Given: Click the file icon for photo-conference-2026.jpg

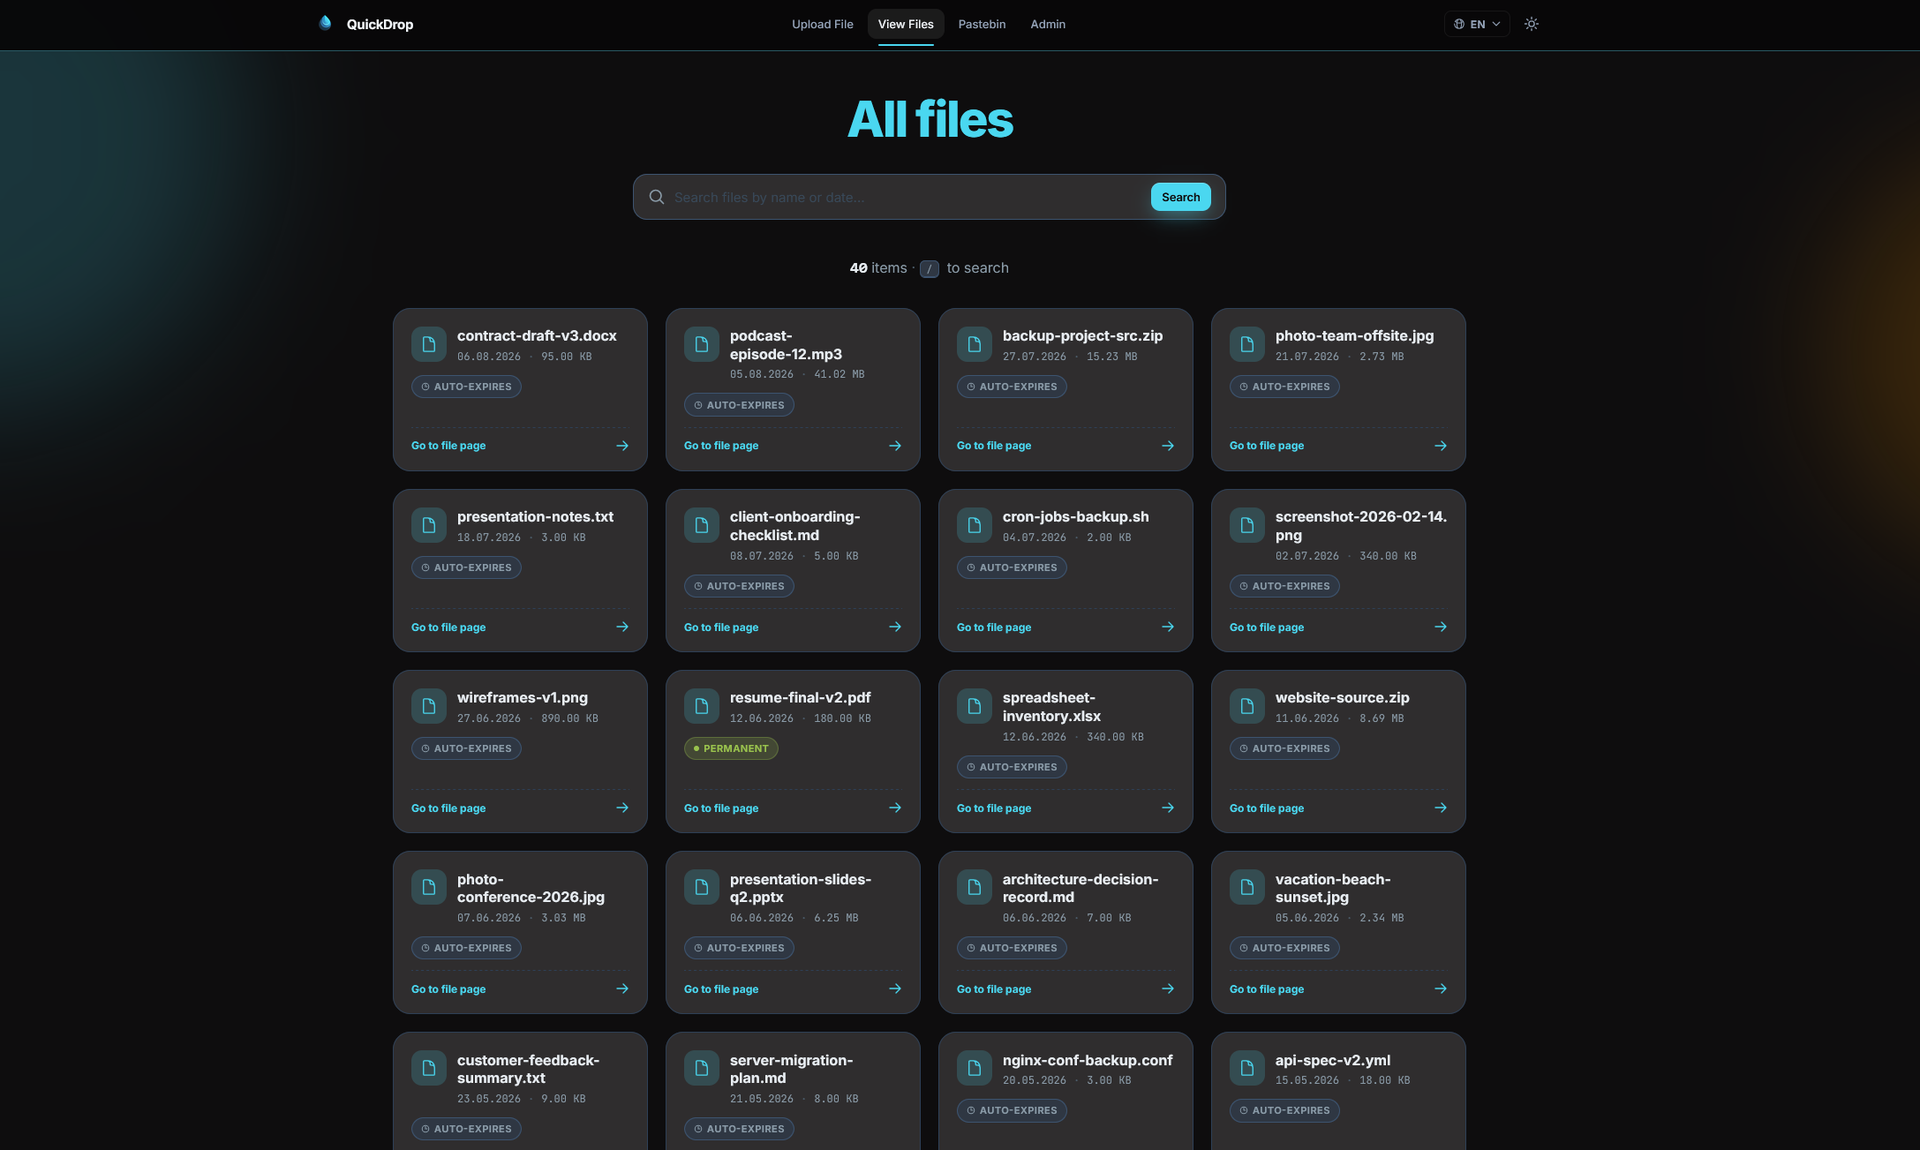Looking at the screenshot, I should point(429,887).
